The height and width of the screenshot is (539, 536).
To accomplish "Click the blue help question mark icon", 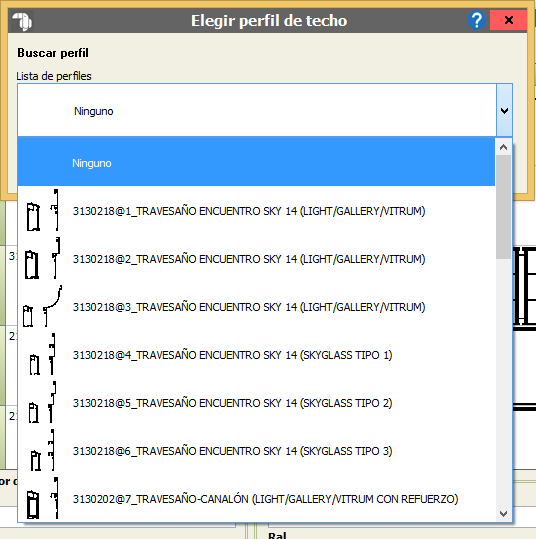I will point(477,21).
